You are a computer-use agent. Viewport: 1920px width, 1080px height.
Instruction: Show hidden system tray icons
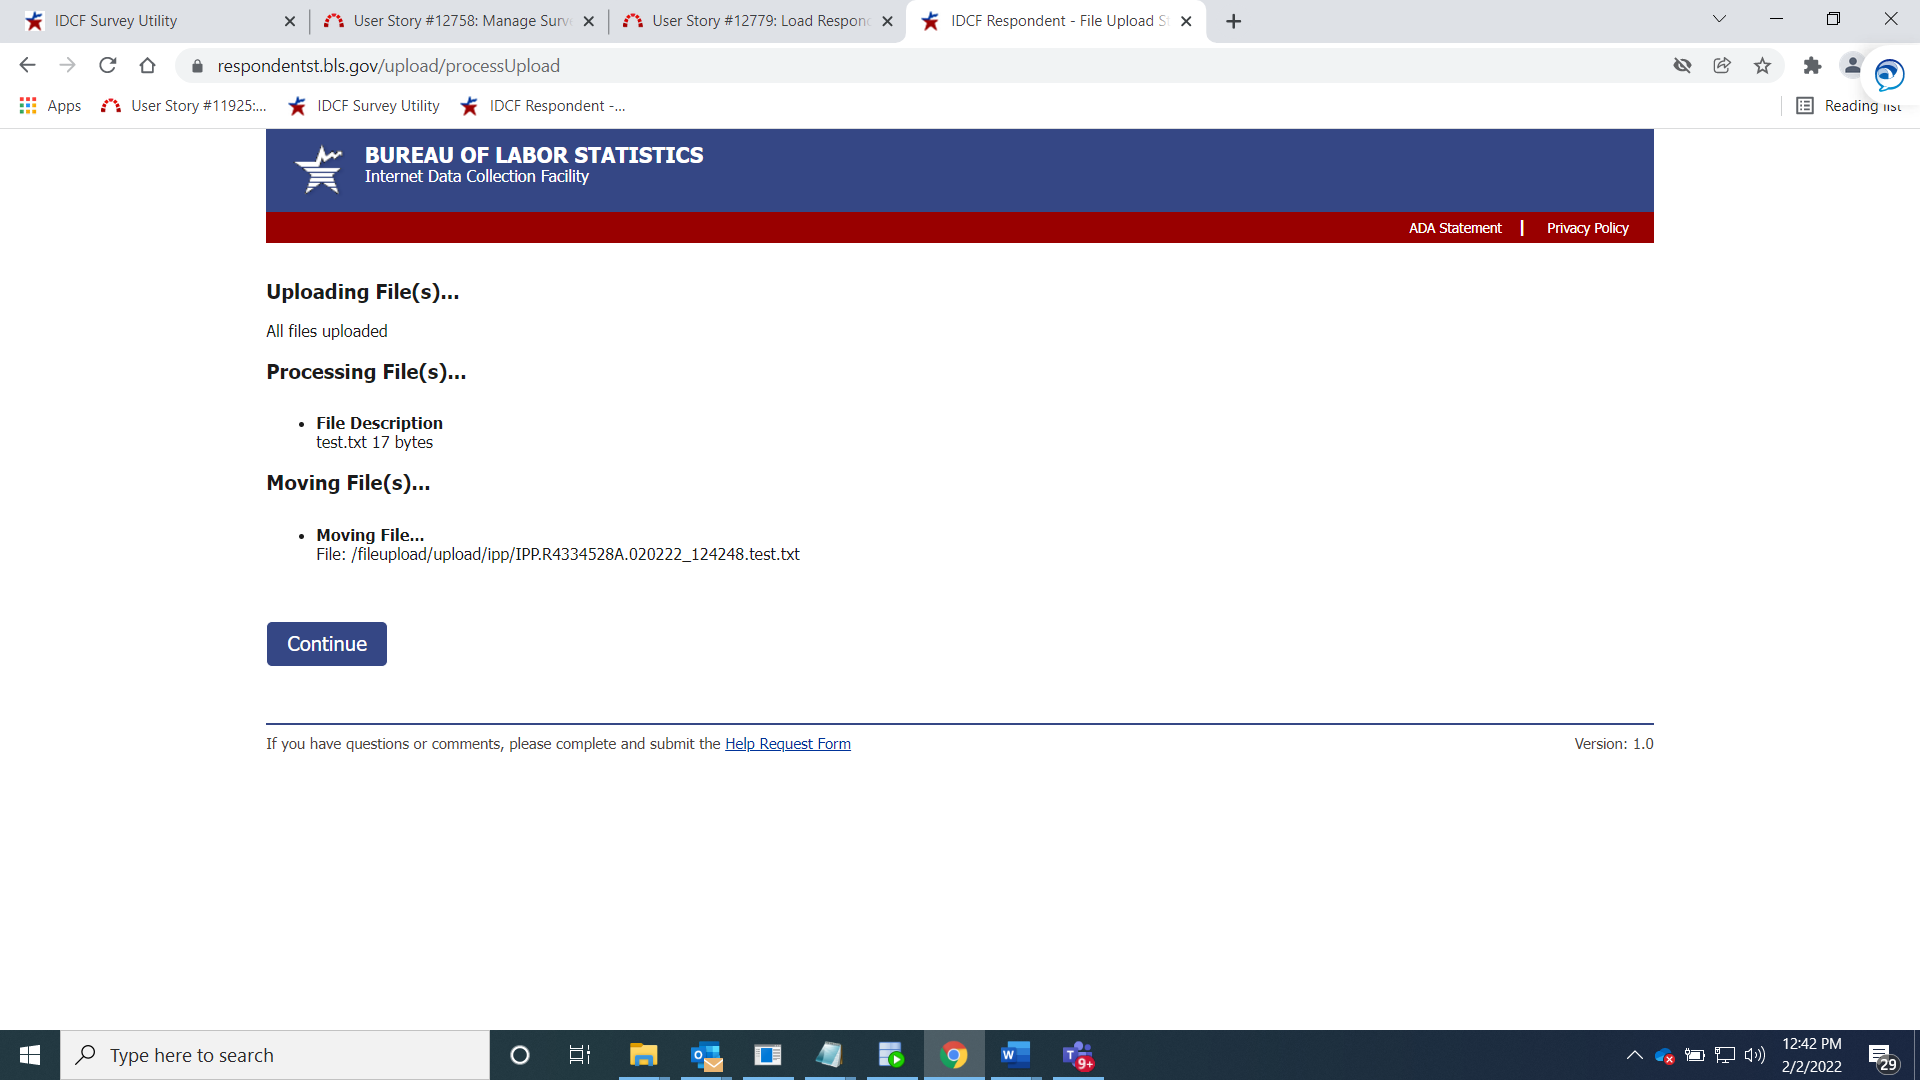pyautogui.click(x=1634, y=1055)
